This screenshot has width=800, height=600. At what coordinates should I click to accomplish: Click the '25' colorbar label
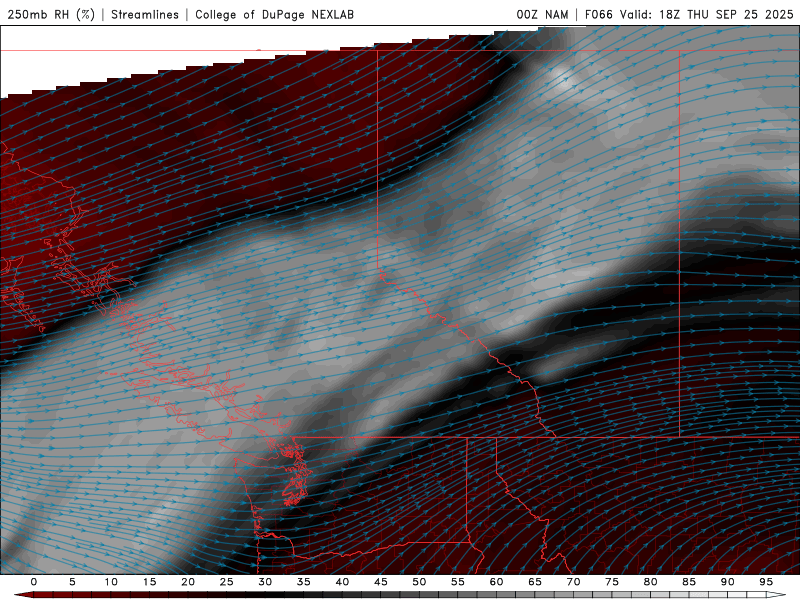tap(227, 582)
